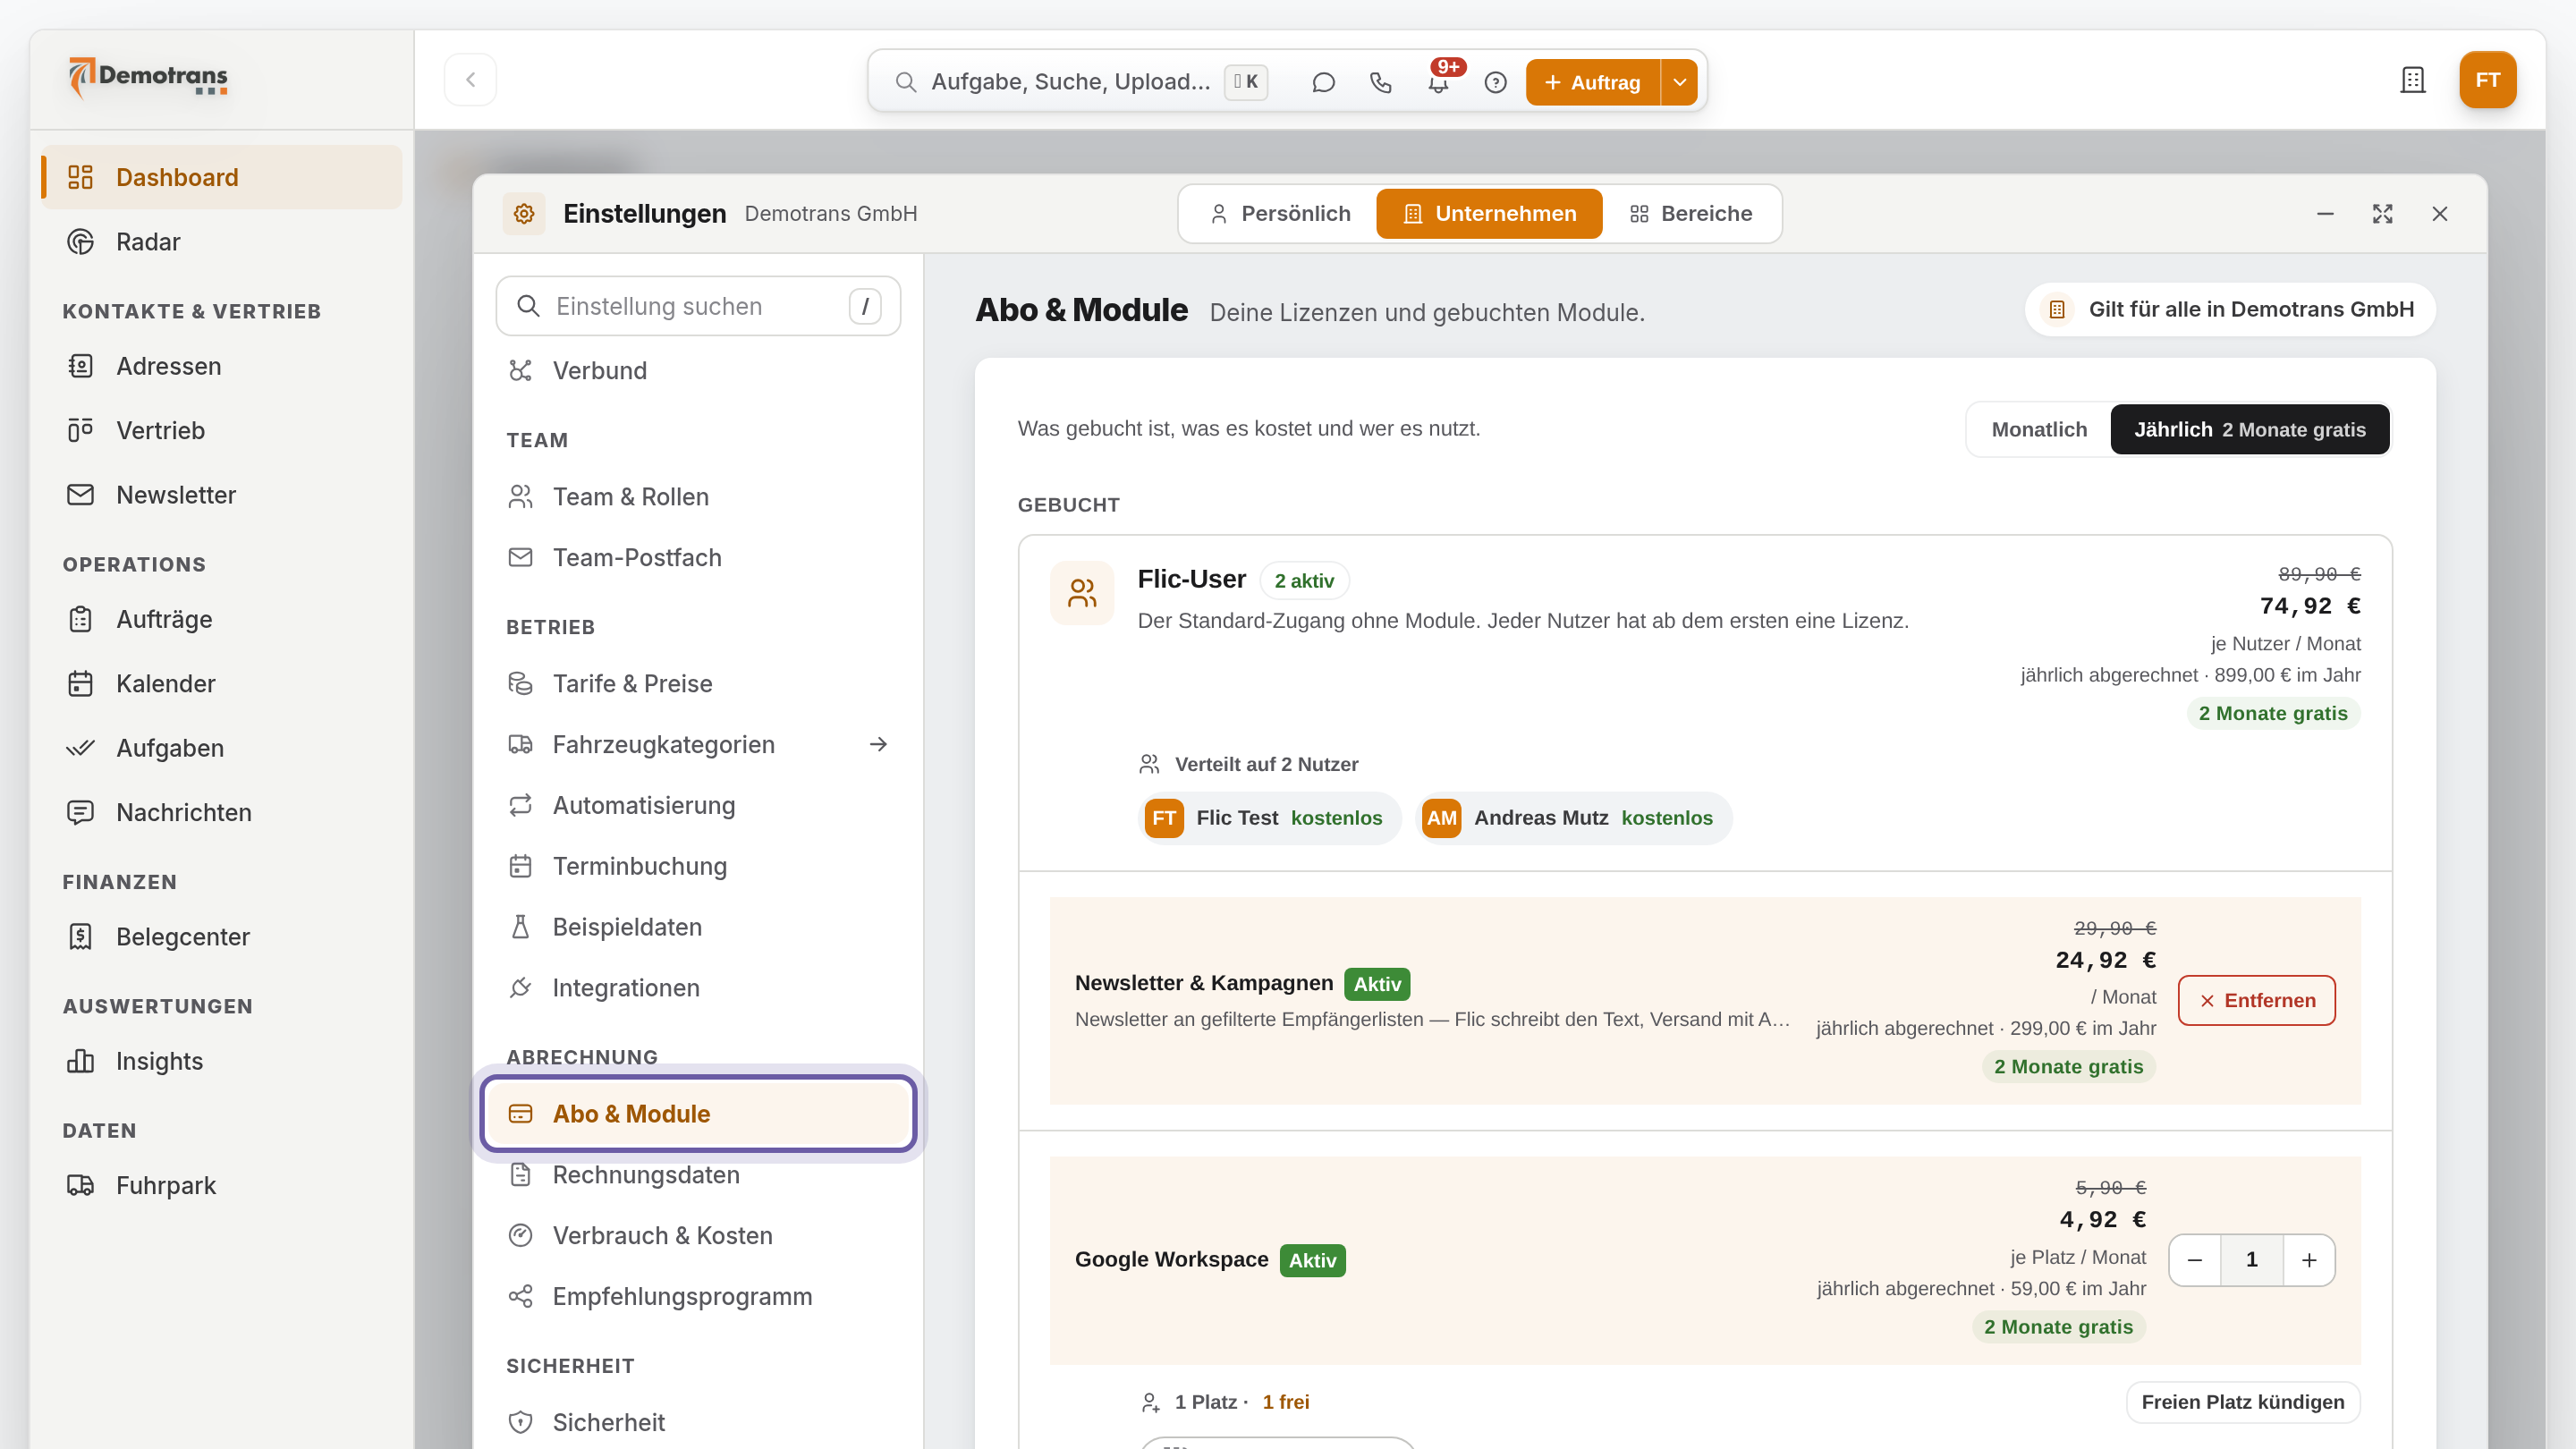Open Belegcenter in sidebar
The width and height of the screenshot is (2576, 1449).
pos(220,937)
